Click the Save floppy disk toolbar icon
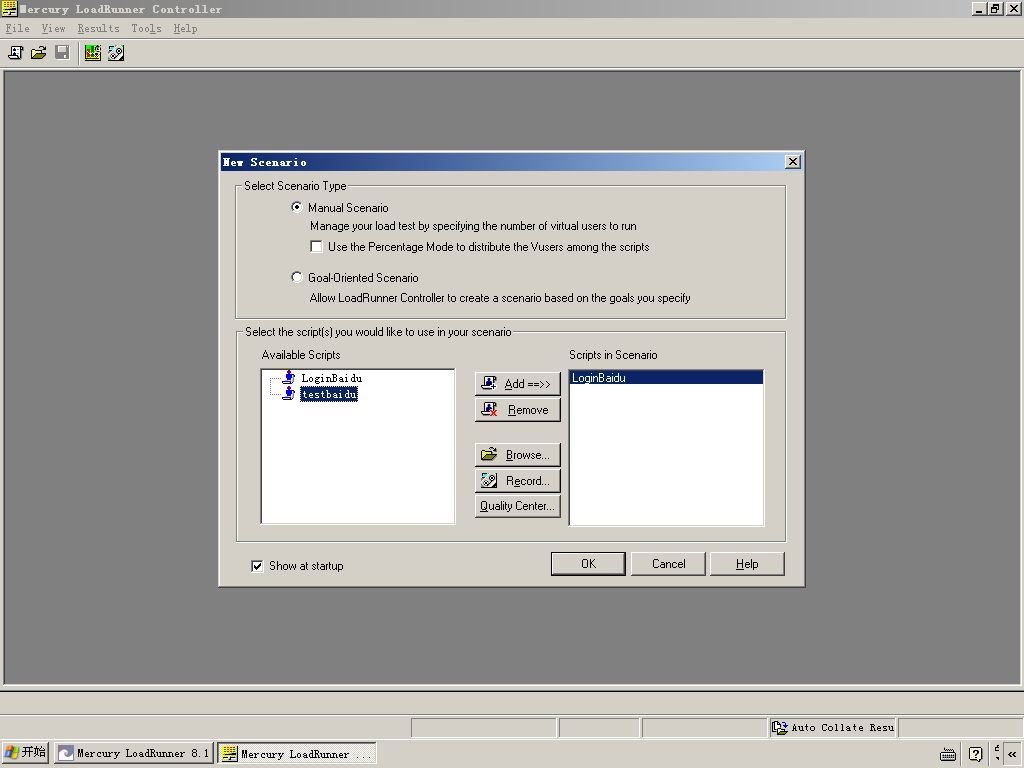 (62, 53)
